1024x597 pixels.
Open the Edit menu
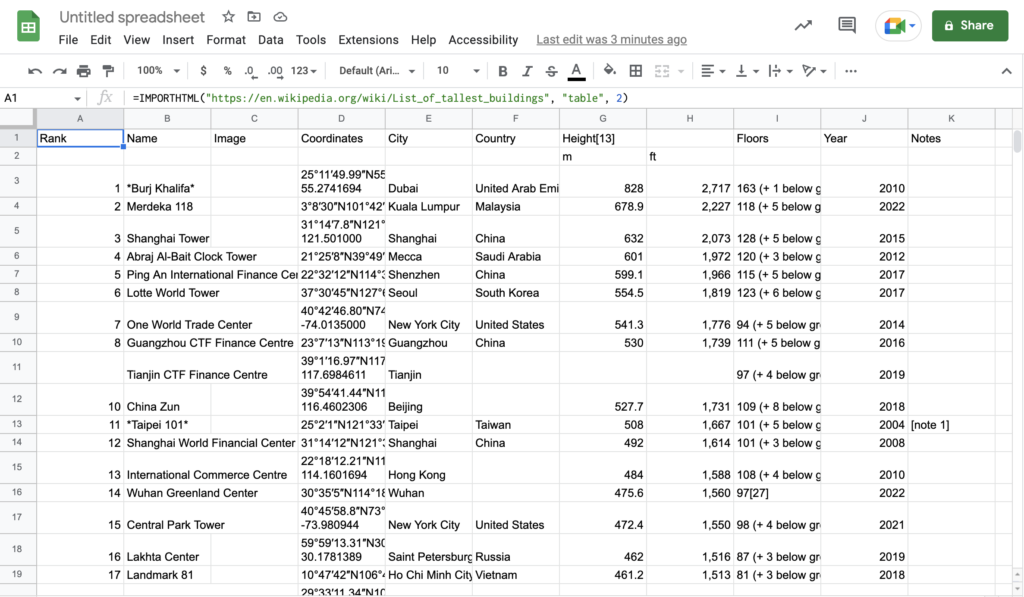tap(101, 40)
